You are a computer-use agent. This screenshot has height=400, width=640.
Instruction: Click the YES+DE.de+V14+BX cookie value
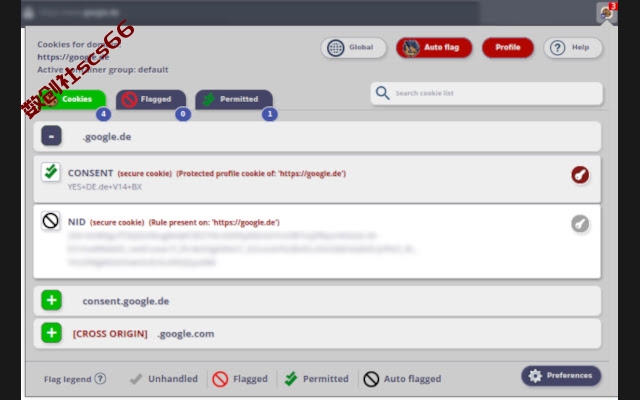tap(104, 187)
